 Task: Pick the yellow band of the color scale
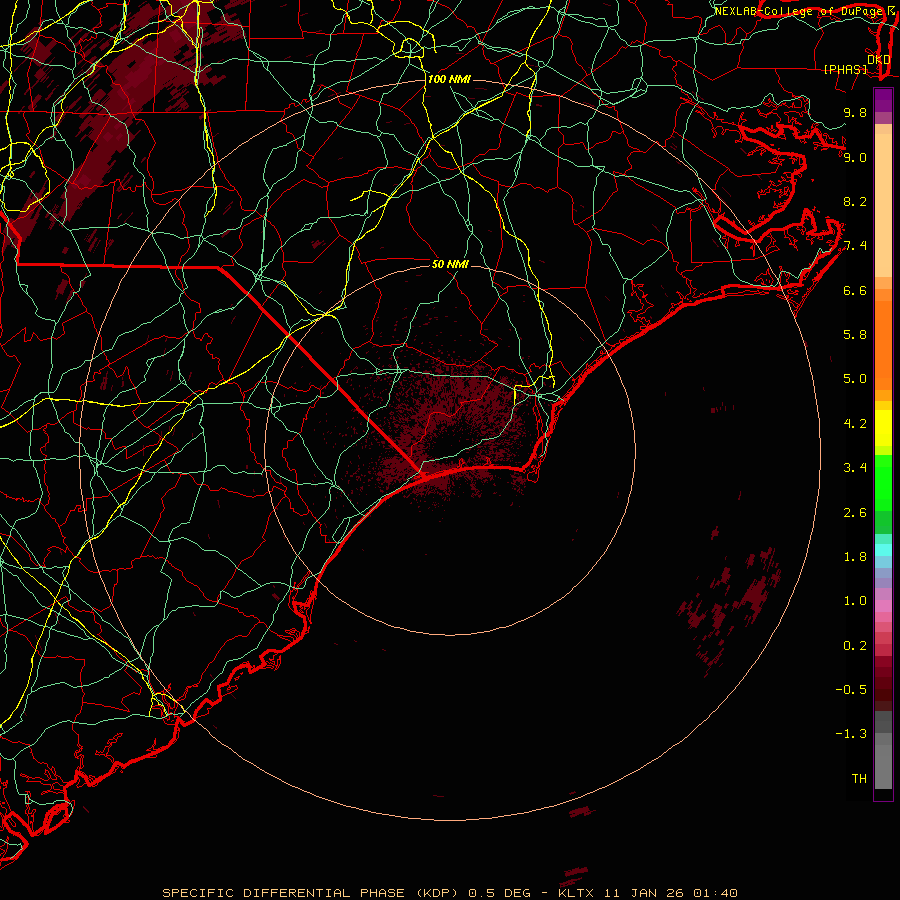tap(883, 428)
